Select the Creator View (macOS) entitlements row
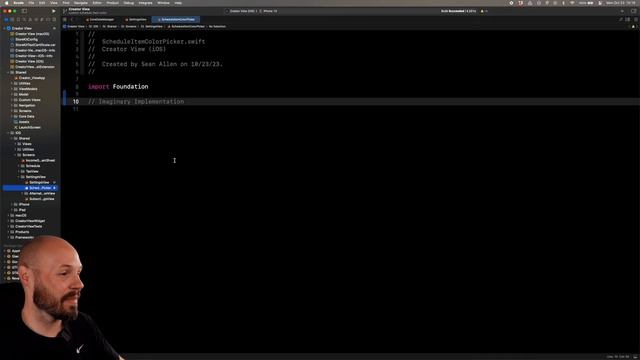This screenshot has height=360, width=640. 30,34
